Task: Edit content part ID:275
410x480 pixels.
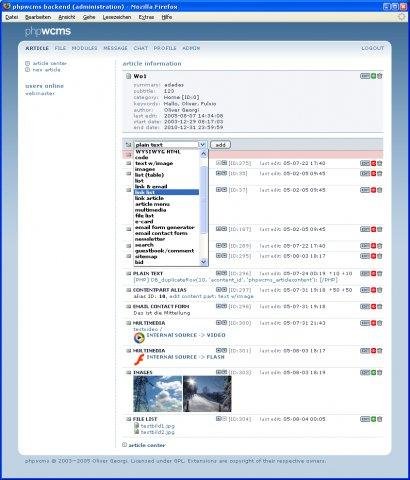Action: tap(365, 163)
